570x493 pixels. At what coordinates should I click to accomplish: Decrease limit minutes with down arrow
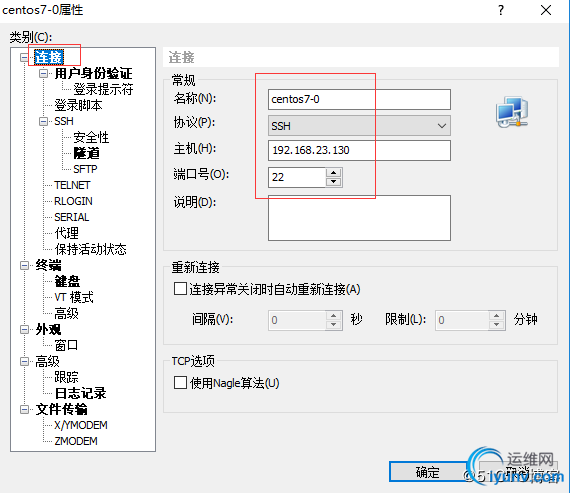[497, 325]
